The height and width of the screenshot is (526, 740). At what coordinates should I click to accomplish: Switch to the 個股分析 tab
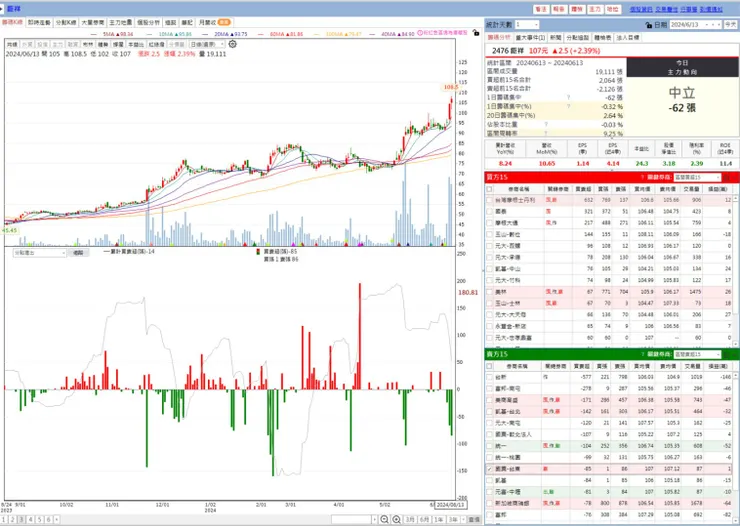148,22
